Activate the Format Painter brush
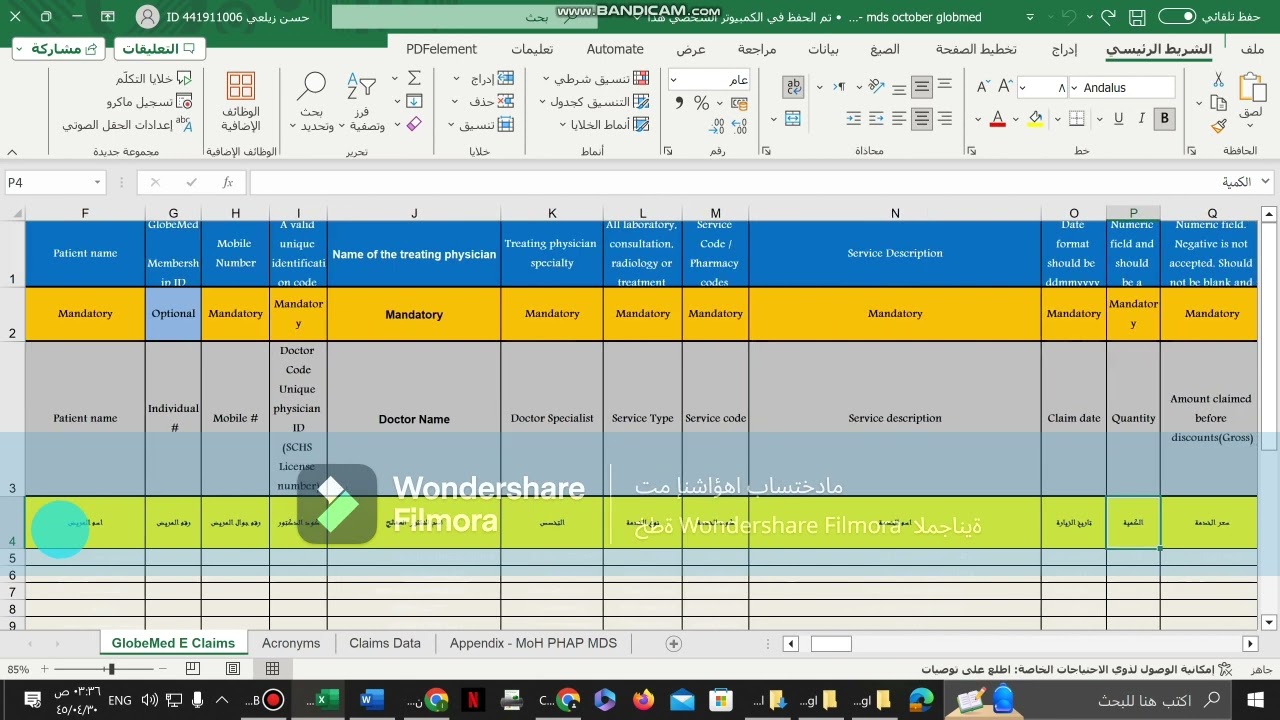1280x720 pixels. 1218,126
